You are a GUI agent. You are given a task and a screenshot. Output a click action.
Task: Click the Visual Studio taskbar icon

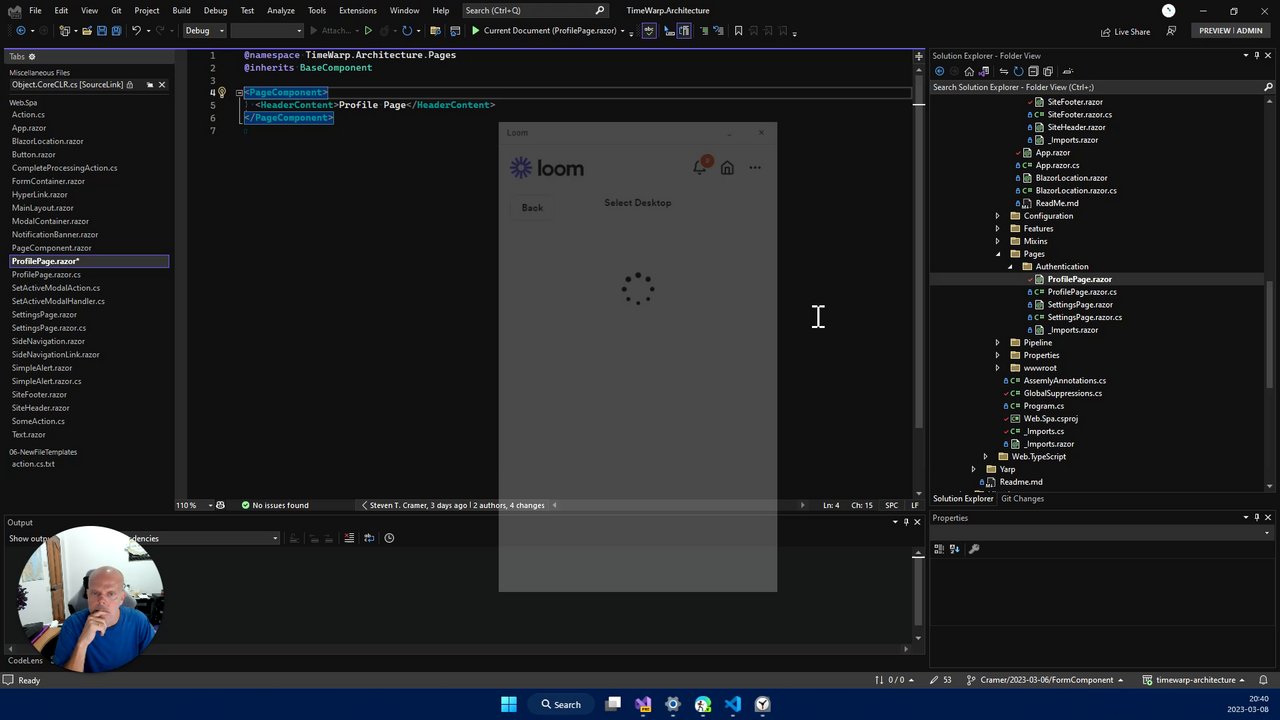pyautogui.click(x=643, y=704)
